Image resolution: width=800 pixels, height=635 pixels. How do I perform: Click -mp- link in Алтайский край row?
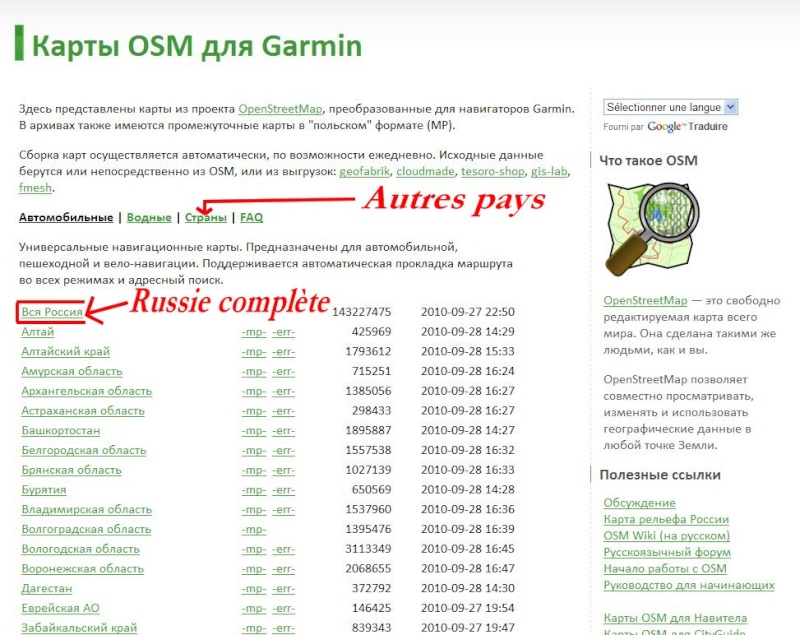pos(254,352)
